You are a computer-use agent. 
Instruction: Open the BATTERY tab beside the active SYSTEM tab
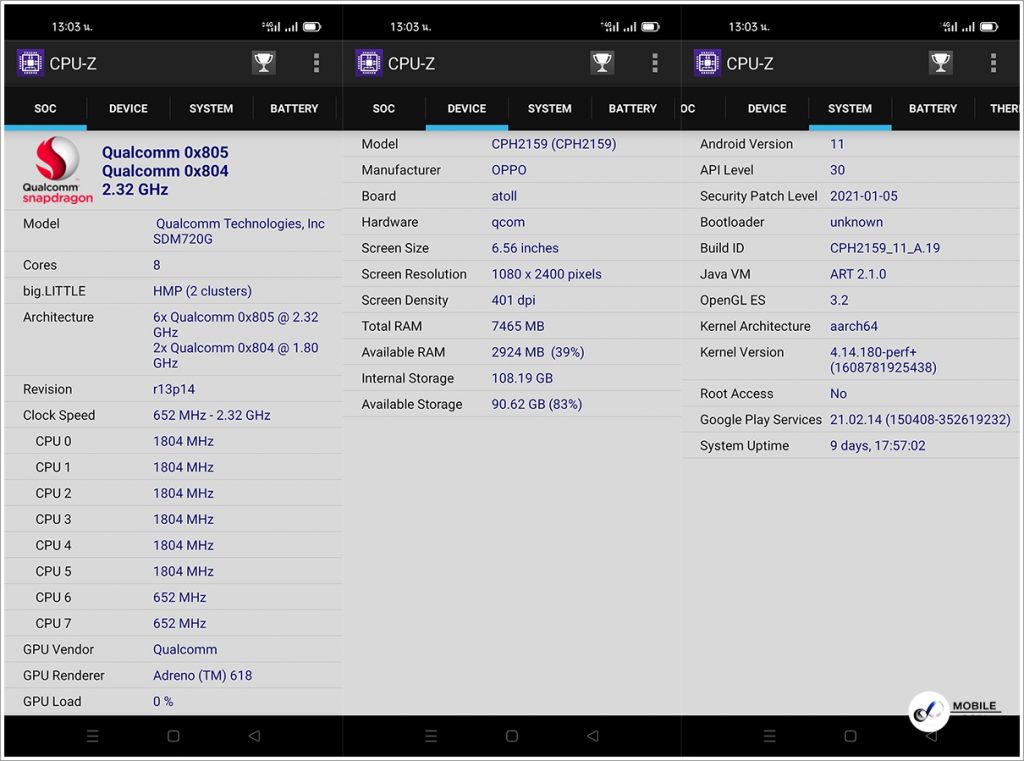932,108
